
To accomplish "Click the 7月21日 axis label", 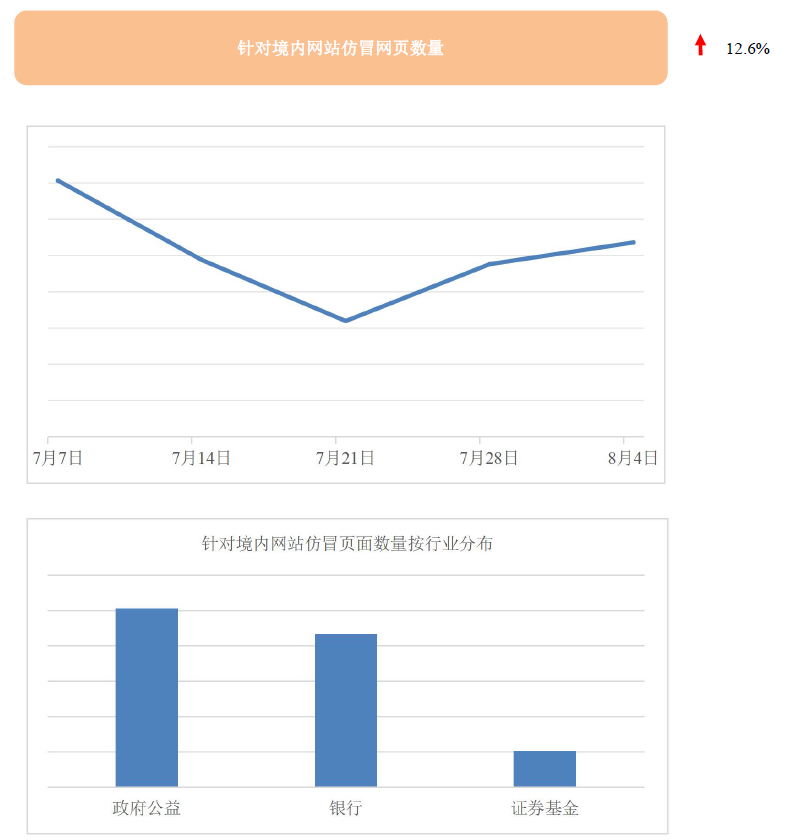I will click(x=345, y=458).
